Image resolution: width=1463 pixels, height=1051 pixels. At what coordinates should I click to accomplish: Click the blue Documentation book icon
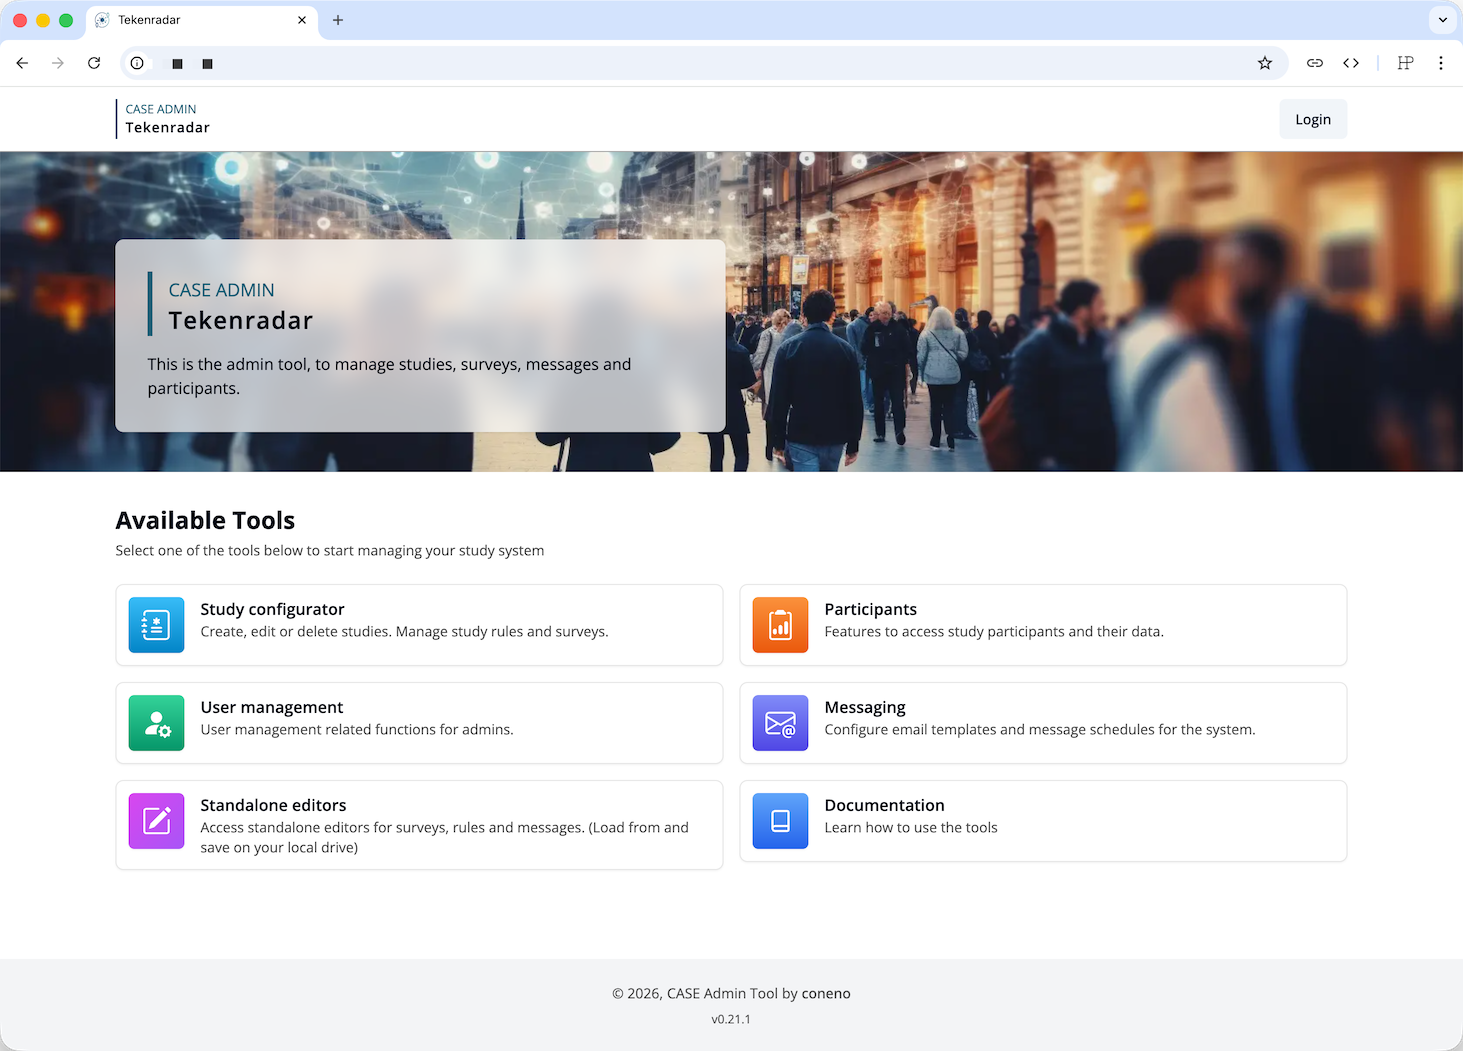pos(780,821)
